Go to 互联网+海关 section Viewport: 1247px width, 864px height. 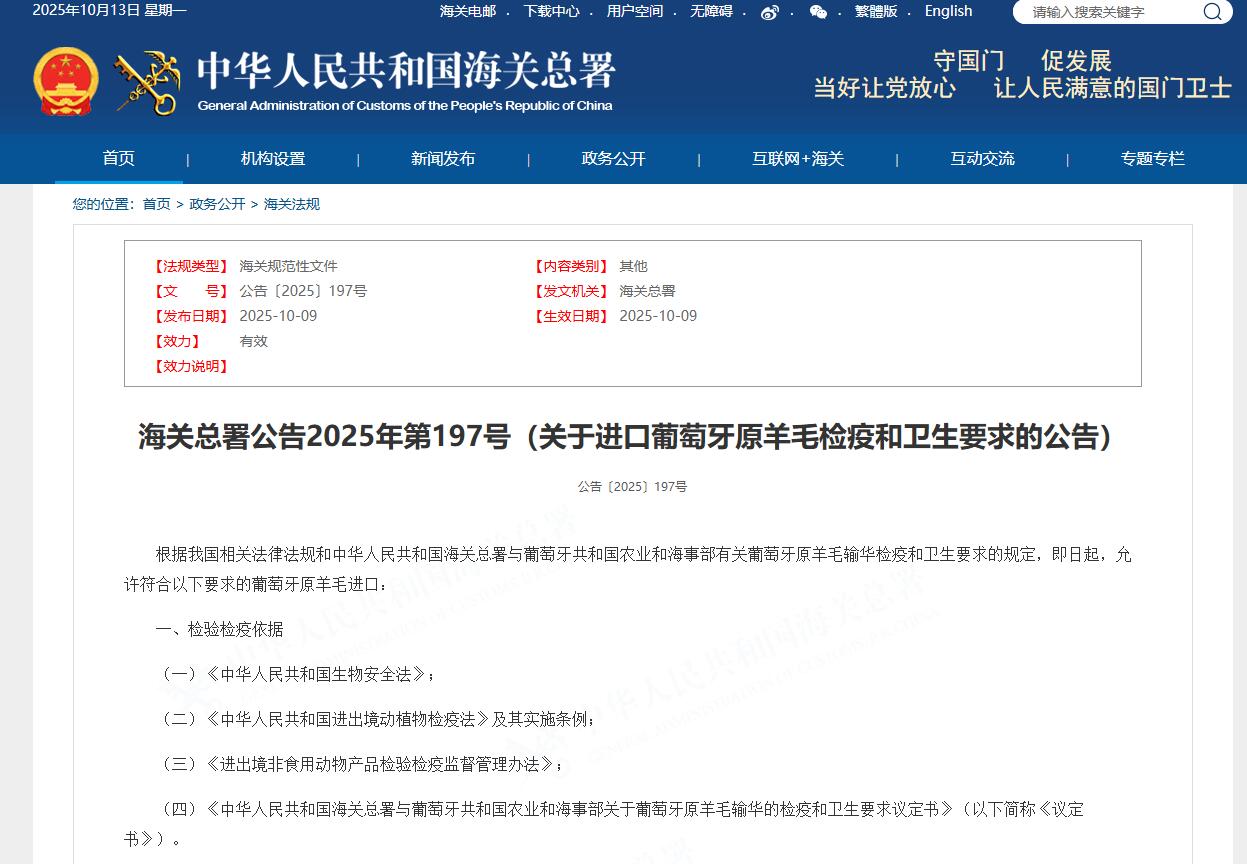pyautogui.click(x=797, y=158)
